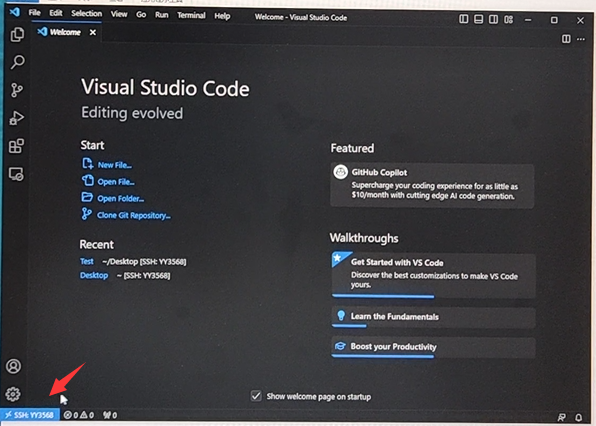Viewport: 596px width, 426px height.
Task: Open the Accounts menu icon
Action: [13, 366]
